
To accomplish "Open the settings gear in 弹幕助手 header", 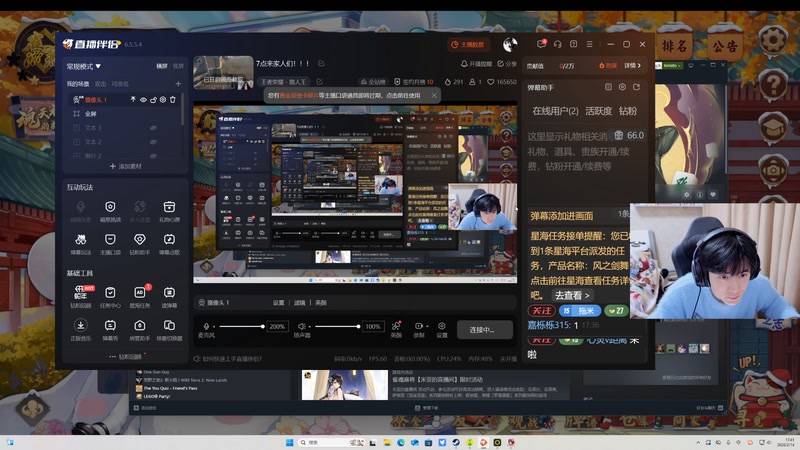I will (622, 87).
